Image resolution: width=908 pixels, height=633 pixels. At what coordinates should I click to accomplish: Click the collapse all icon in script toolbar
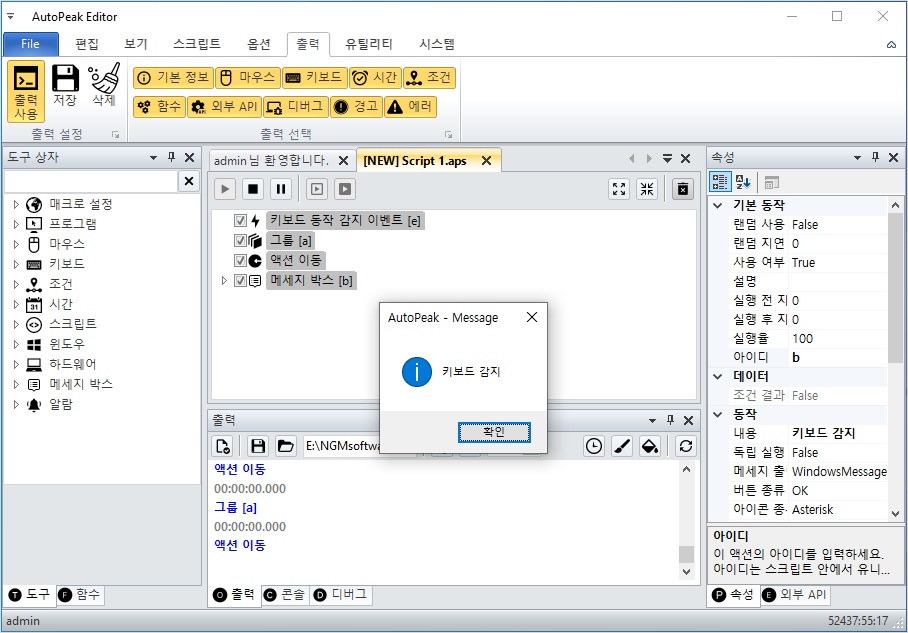(x=647, y=189)
